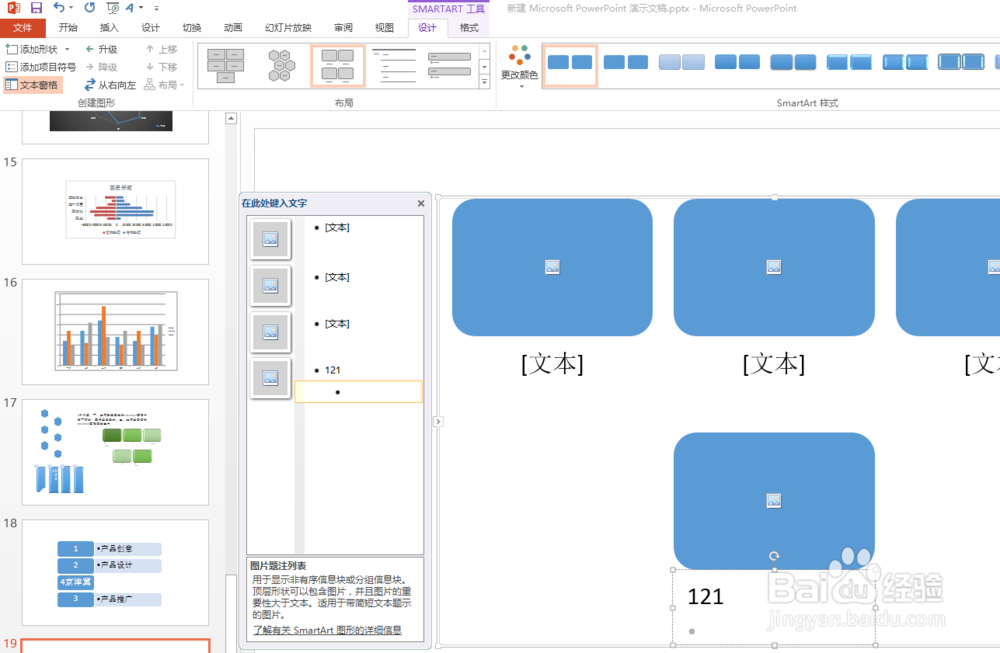Click the first [文本] caption under the shape
Viewport: 1000px width, 653px height.
pos(552,363)
